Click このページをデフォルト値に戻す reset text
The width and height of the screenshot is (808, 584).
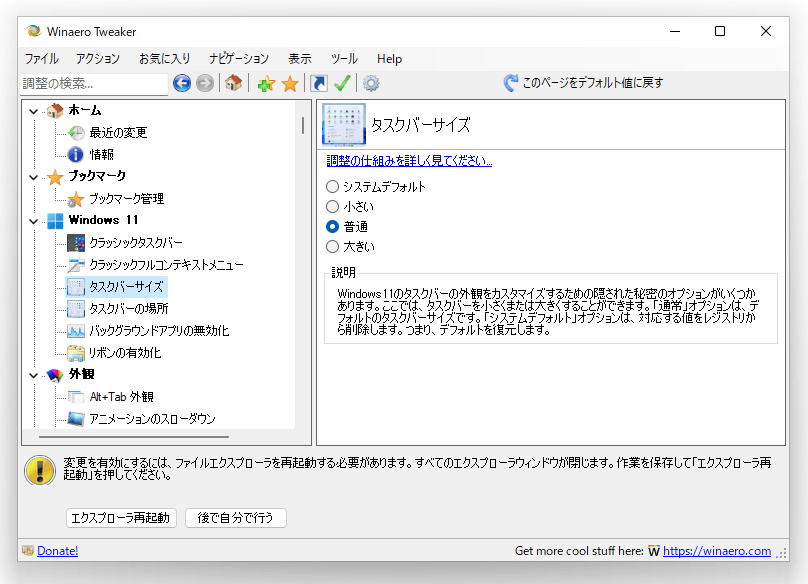[593, 83]
